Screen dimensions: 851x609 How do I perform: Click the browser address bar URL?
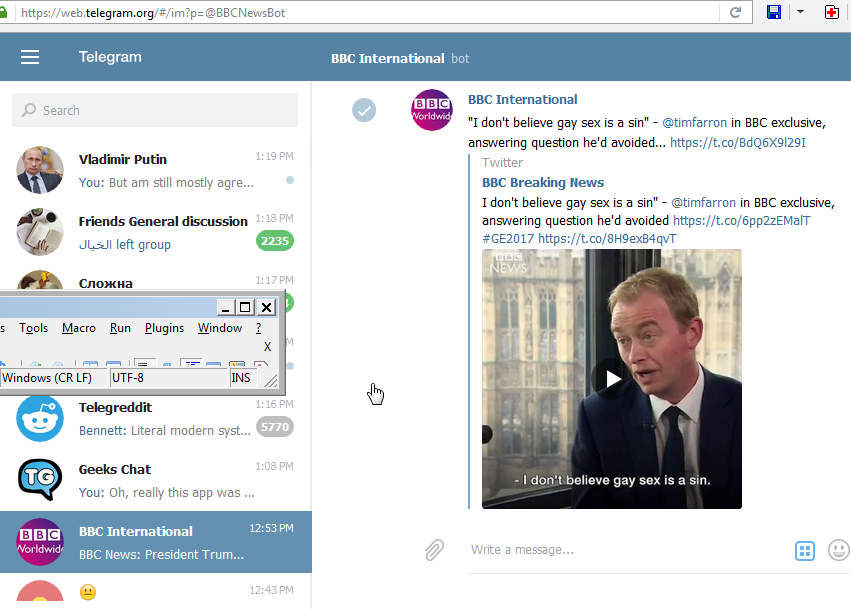[x=153, y=12]
